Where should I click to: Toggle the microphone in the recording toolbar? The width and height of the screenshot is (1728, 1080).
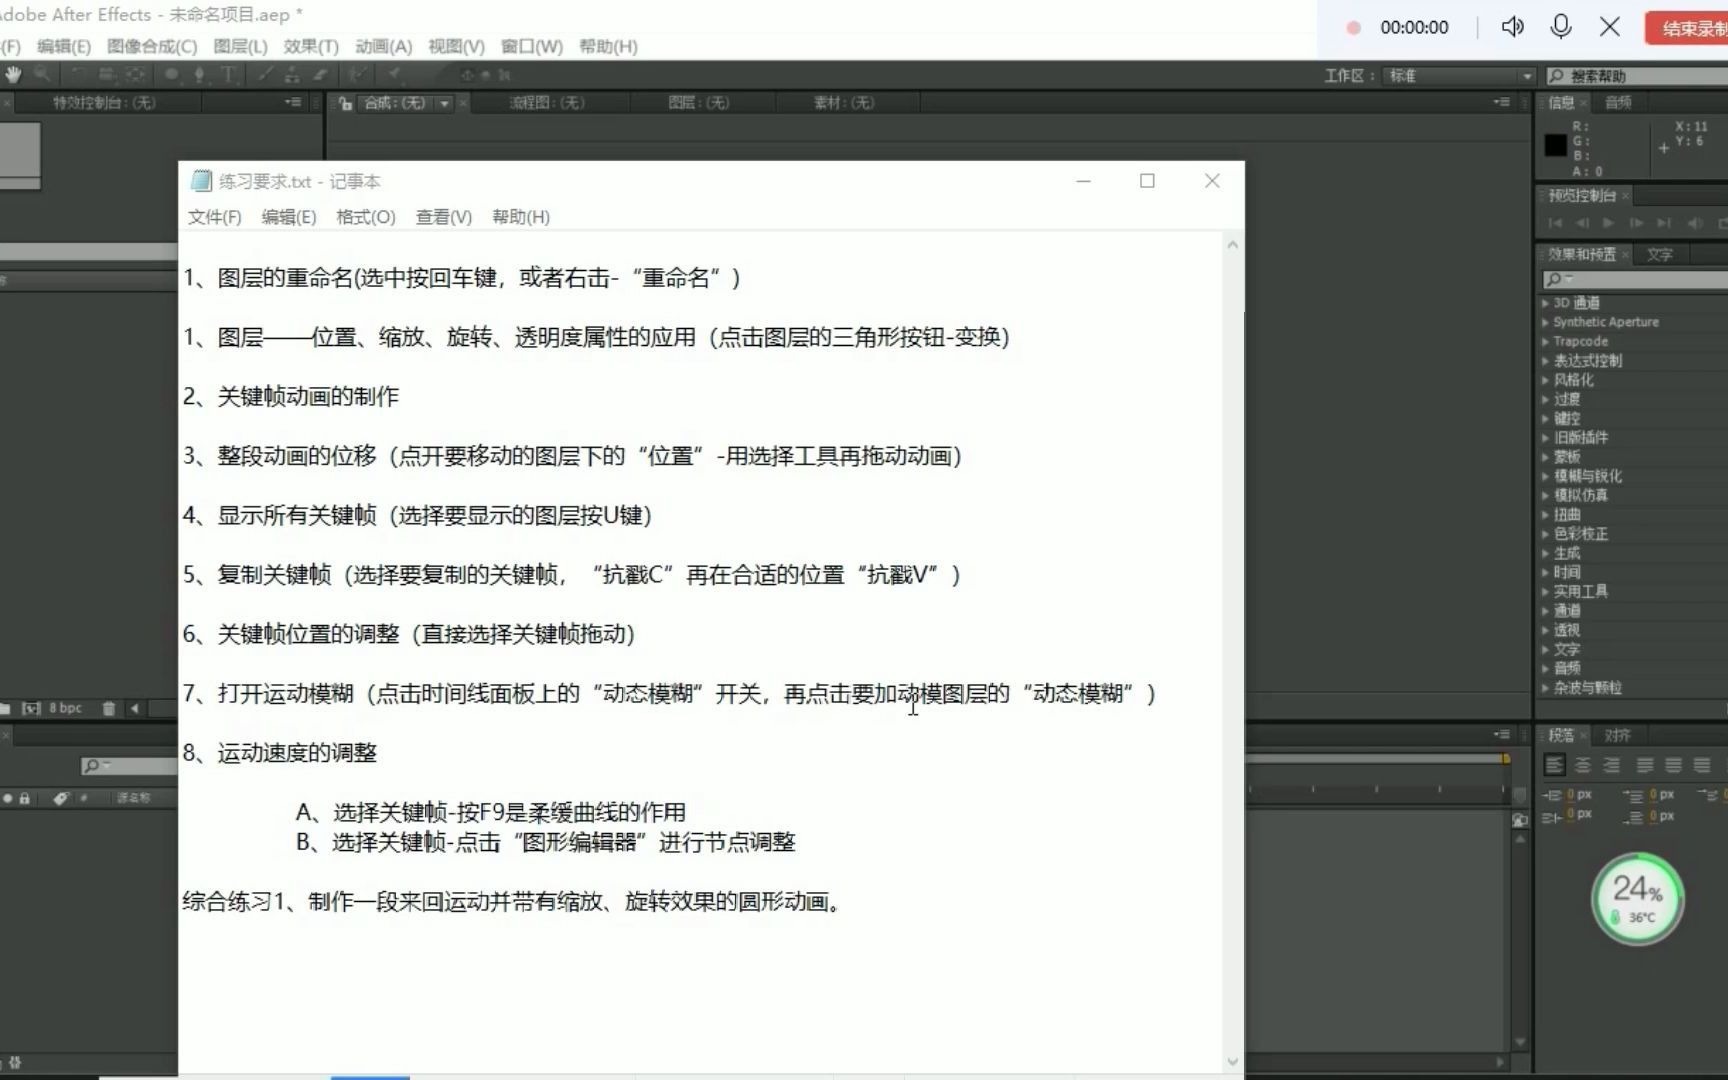click(x=1561, y=27)
